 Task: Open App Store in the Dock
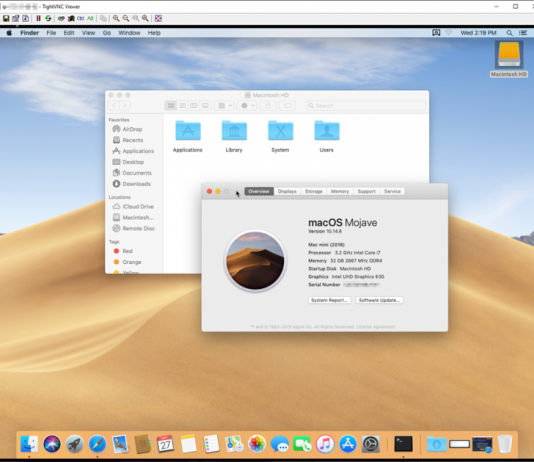pyautogui.click(x=348, y=444)
